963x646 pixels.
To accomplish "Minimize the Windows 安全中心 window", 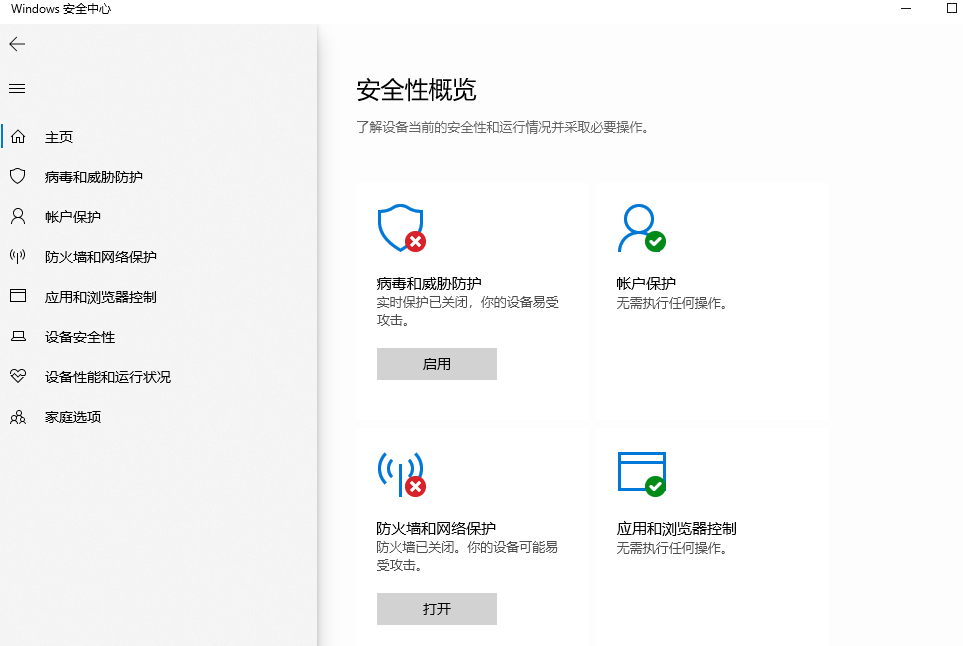I will click(906, 9).
